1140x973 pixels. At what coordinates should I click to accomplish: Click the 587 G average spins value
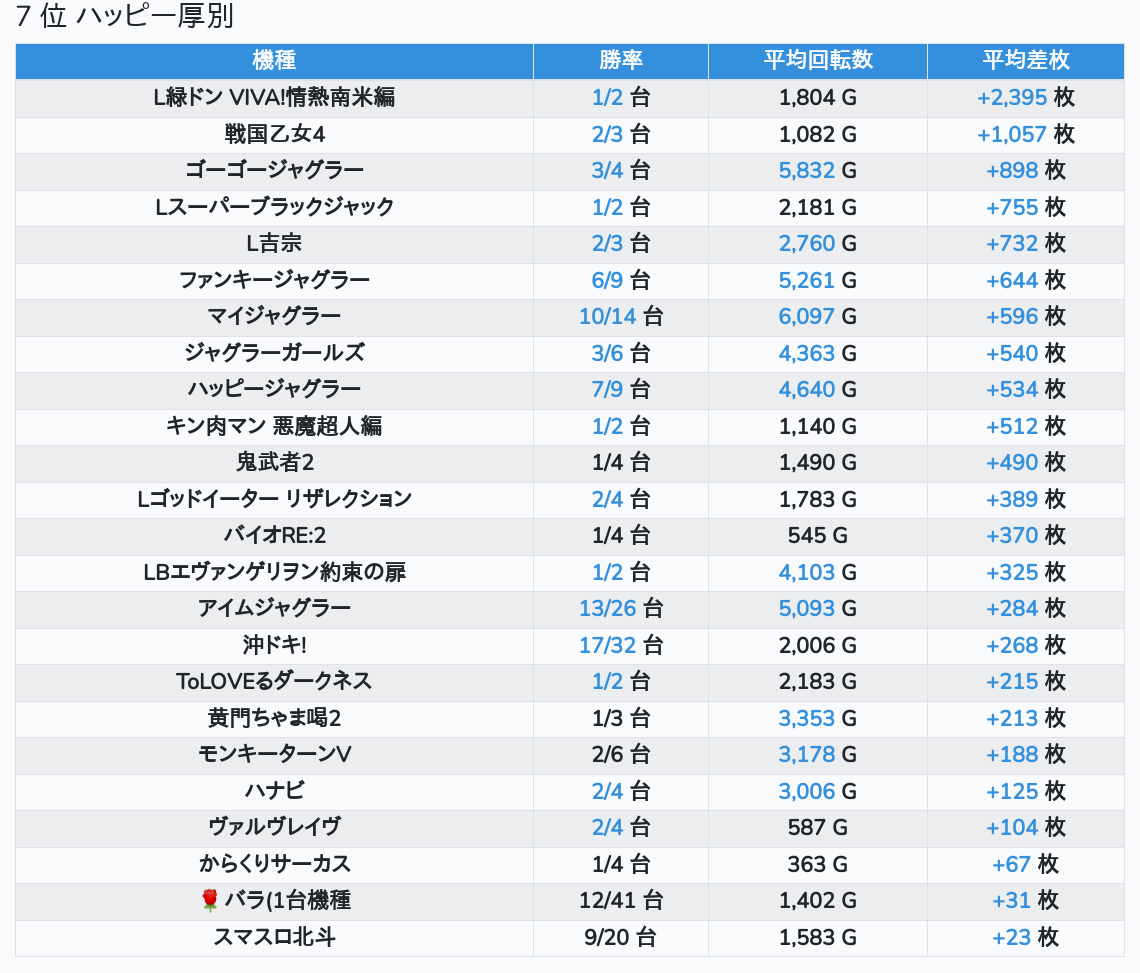click(x=818, y=828)
